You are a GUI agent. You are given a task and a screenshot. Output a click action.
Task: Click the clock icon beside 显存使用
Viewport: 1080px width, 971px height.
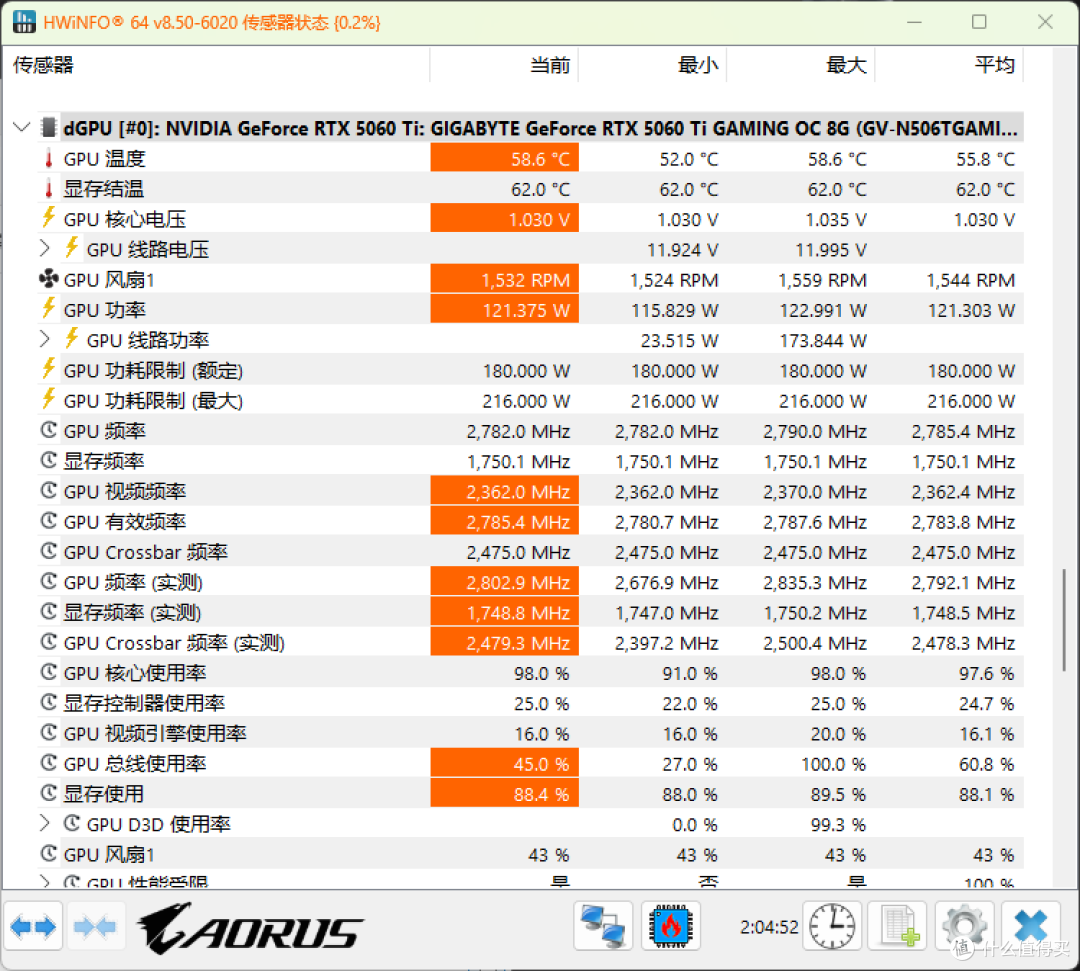(48, 793)
